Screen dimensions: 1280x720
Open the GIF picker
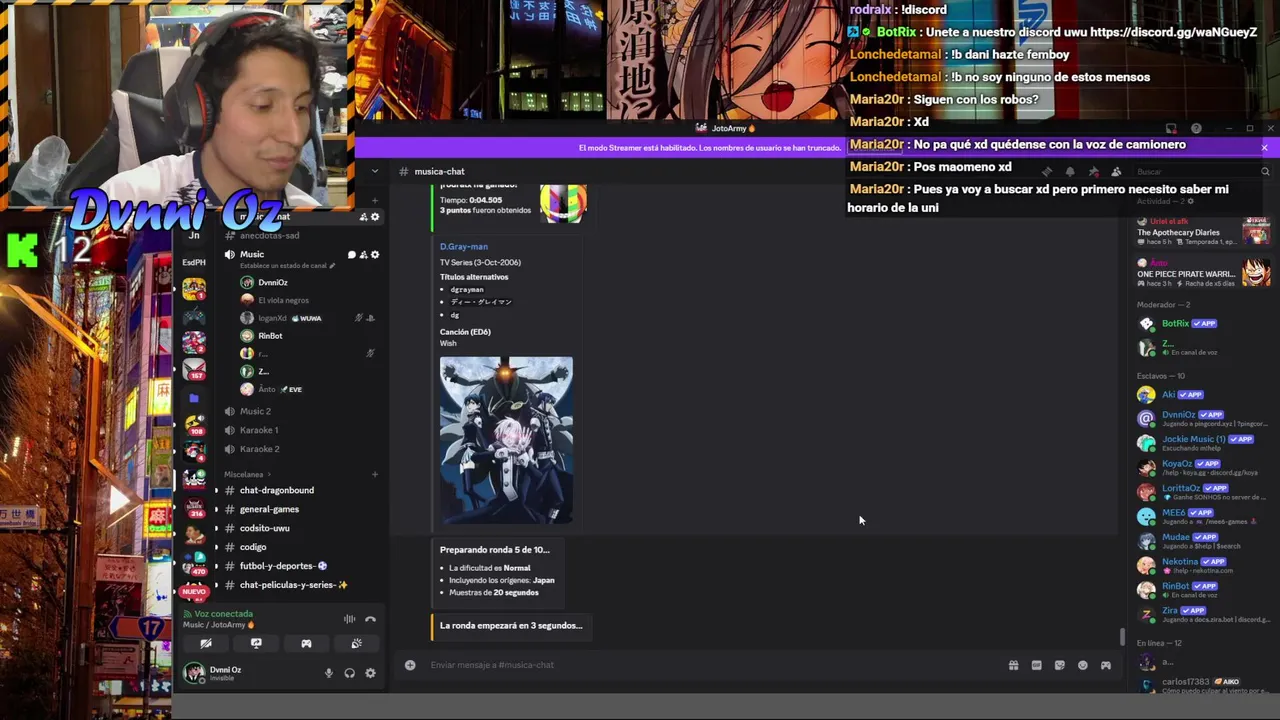(x=1036, y=665)
